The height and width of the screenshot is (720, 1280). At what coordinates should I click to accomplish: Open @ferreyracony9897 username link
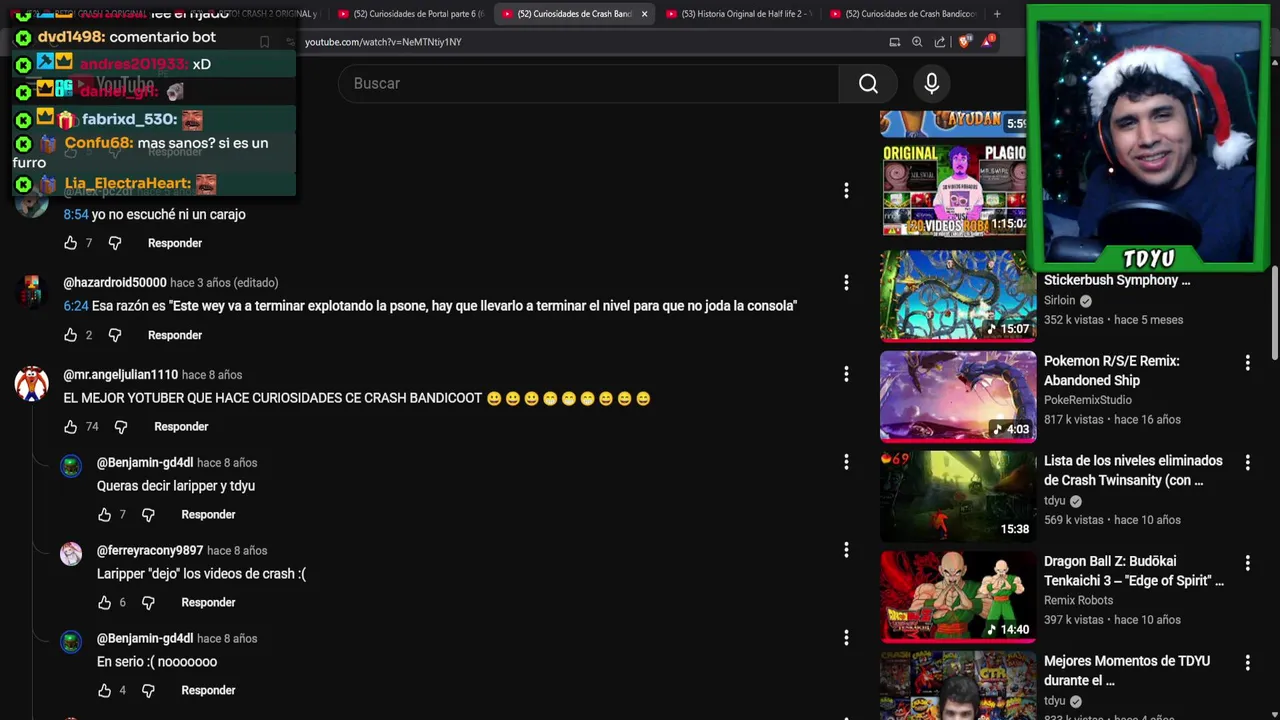(x=150, y=551)
